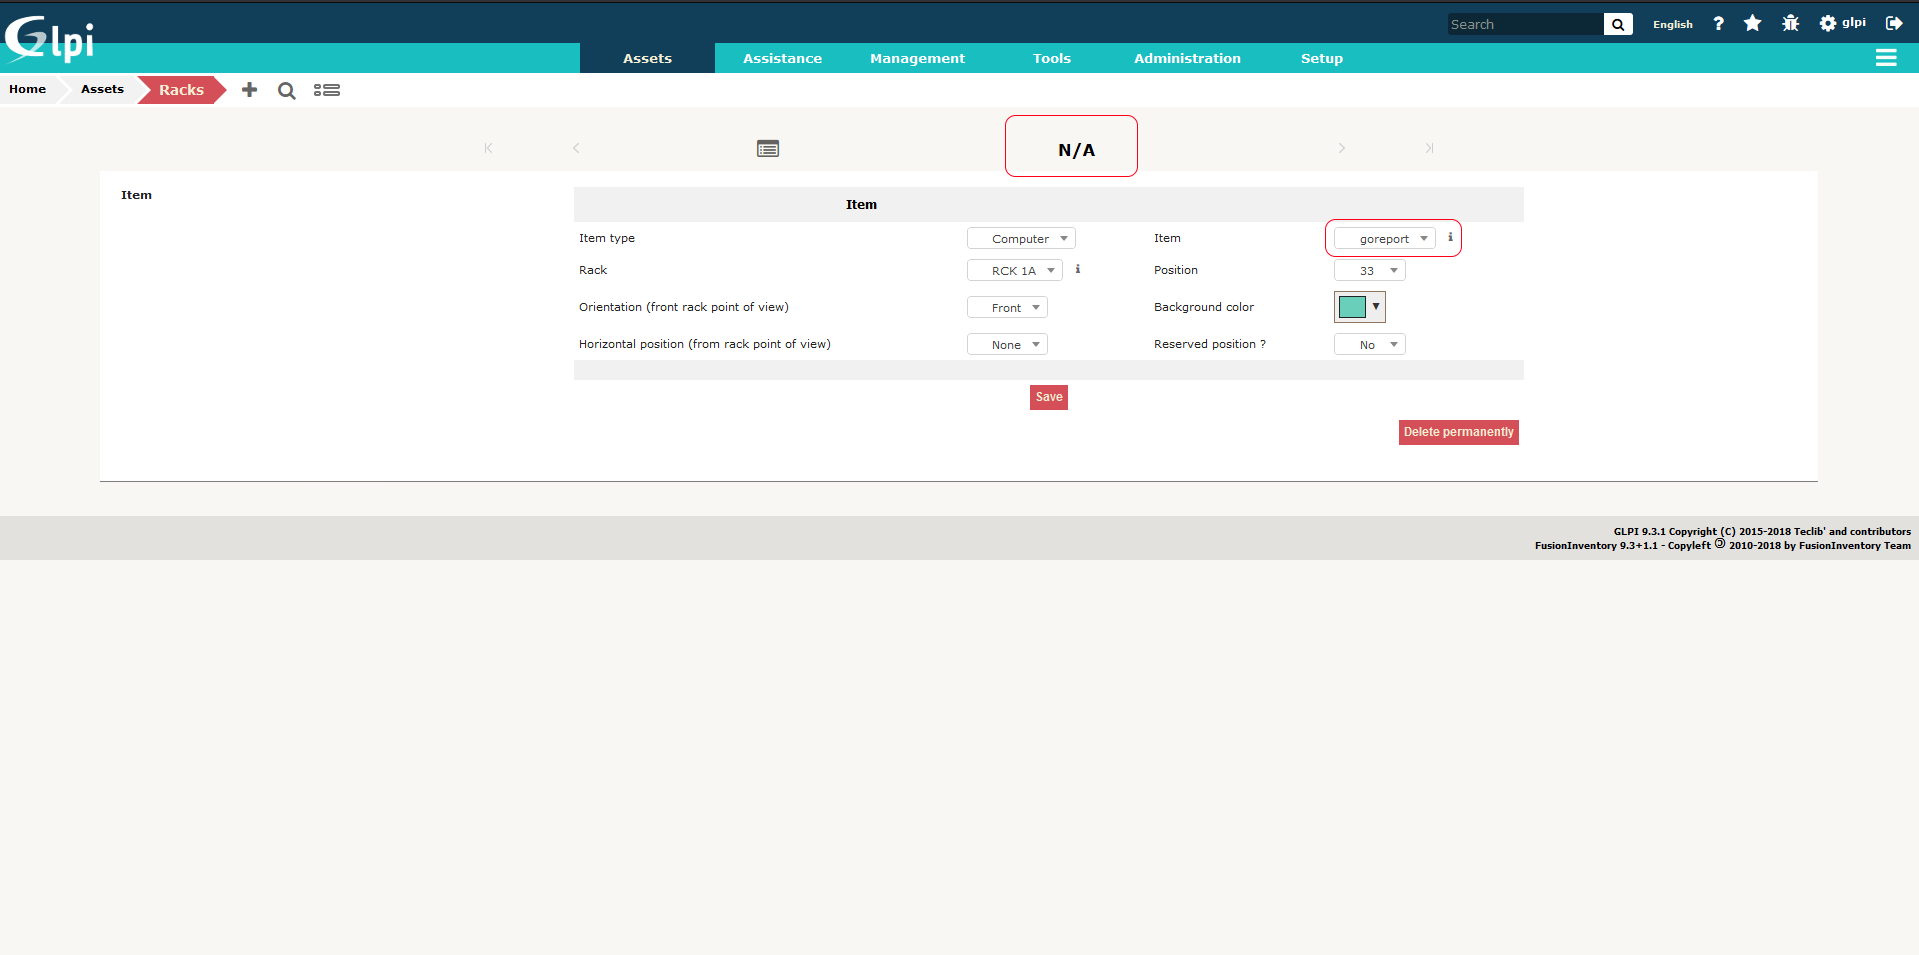Open the Administration menu
1919x955 pixels.
[1187, 58]
